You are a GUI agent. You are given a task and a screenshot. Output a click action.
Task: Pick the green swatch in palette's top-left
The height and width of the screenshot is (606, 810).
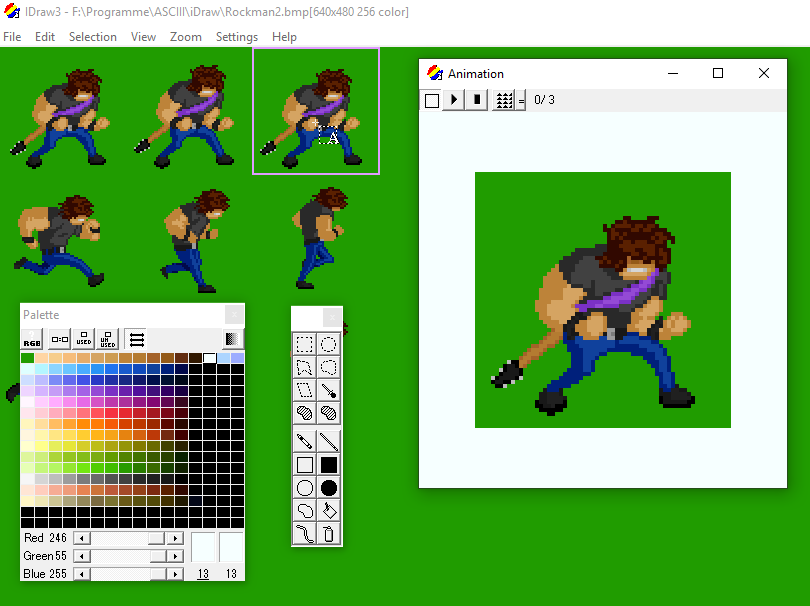(27, 358)
